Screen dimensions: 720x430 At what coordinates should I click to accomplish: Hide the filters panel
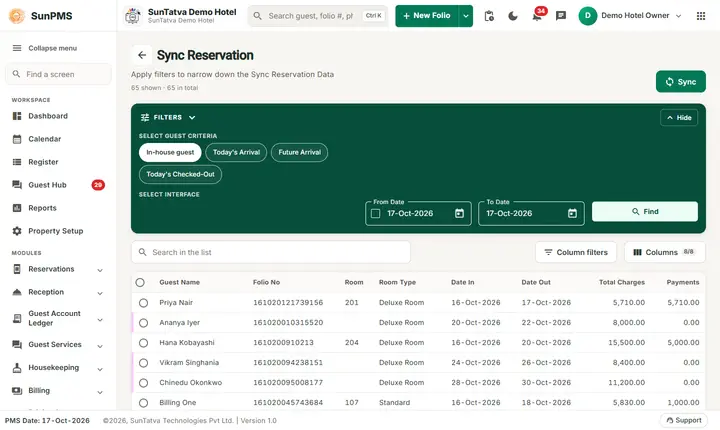pyautogui.click(x=679, y=118)
